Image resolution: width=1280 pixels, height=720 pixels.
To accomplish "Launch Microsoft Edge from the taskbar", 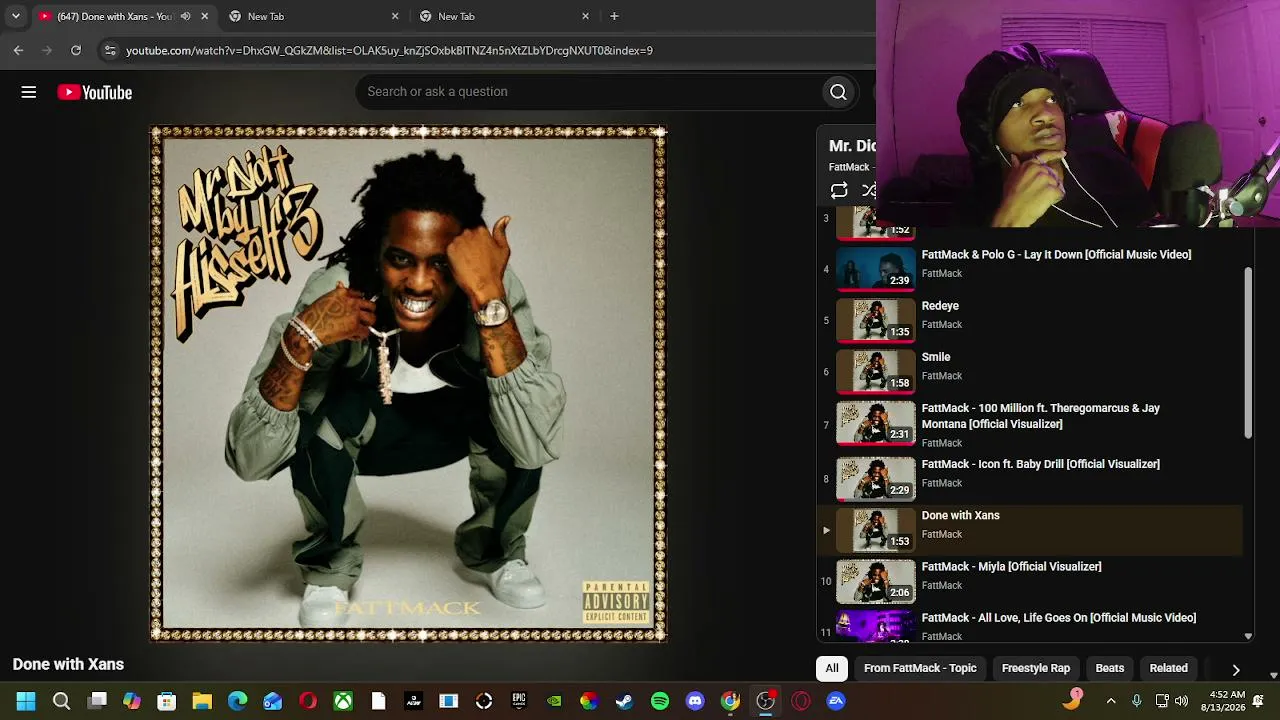I will pyautogui.click(x=237, y=701).
